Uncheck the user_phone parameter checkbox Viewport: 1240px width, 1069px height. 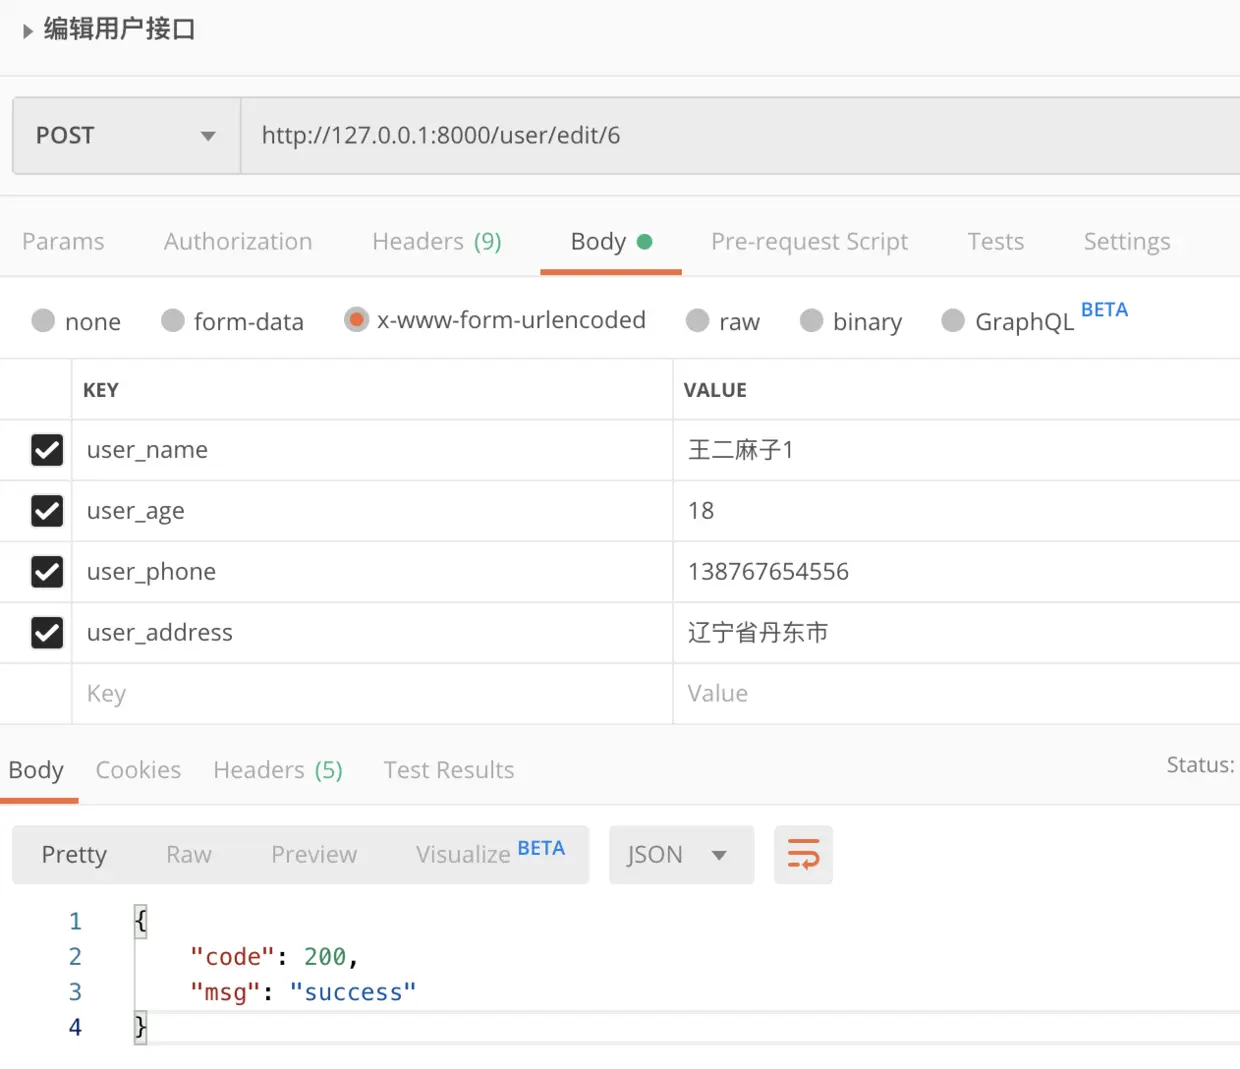pos(47,572)
